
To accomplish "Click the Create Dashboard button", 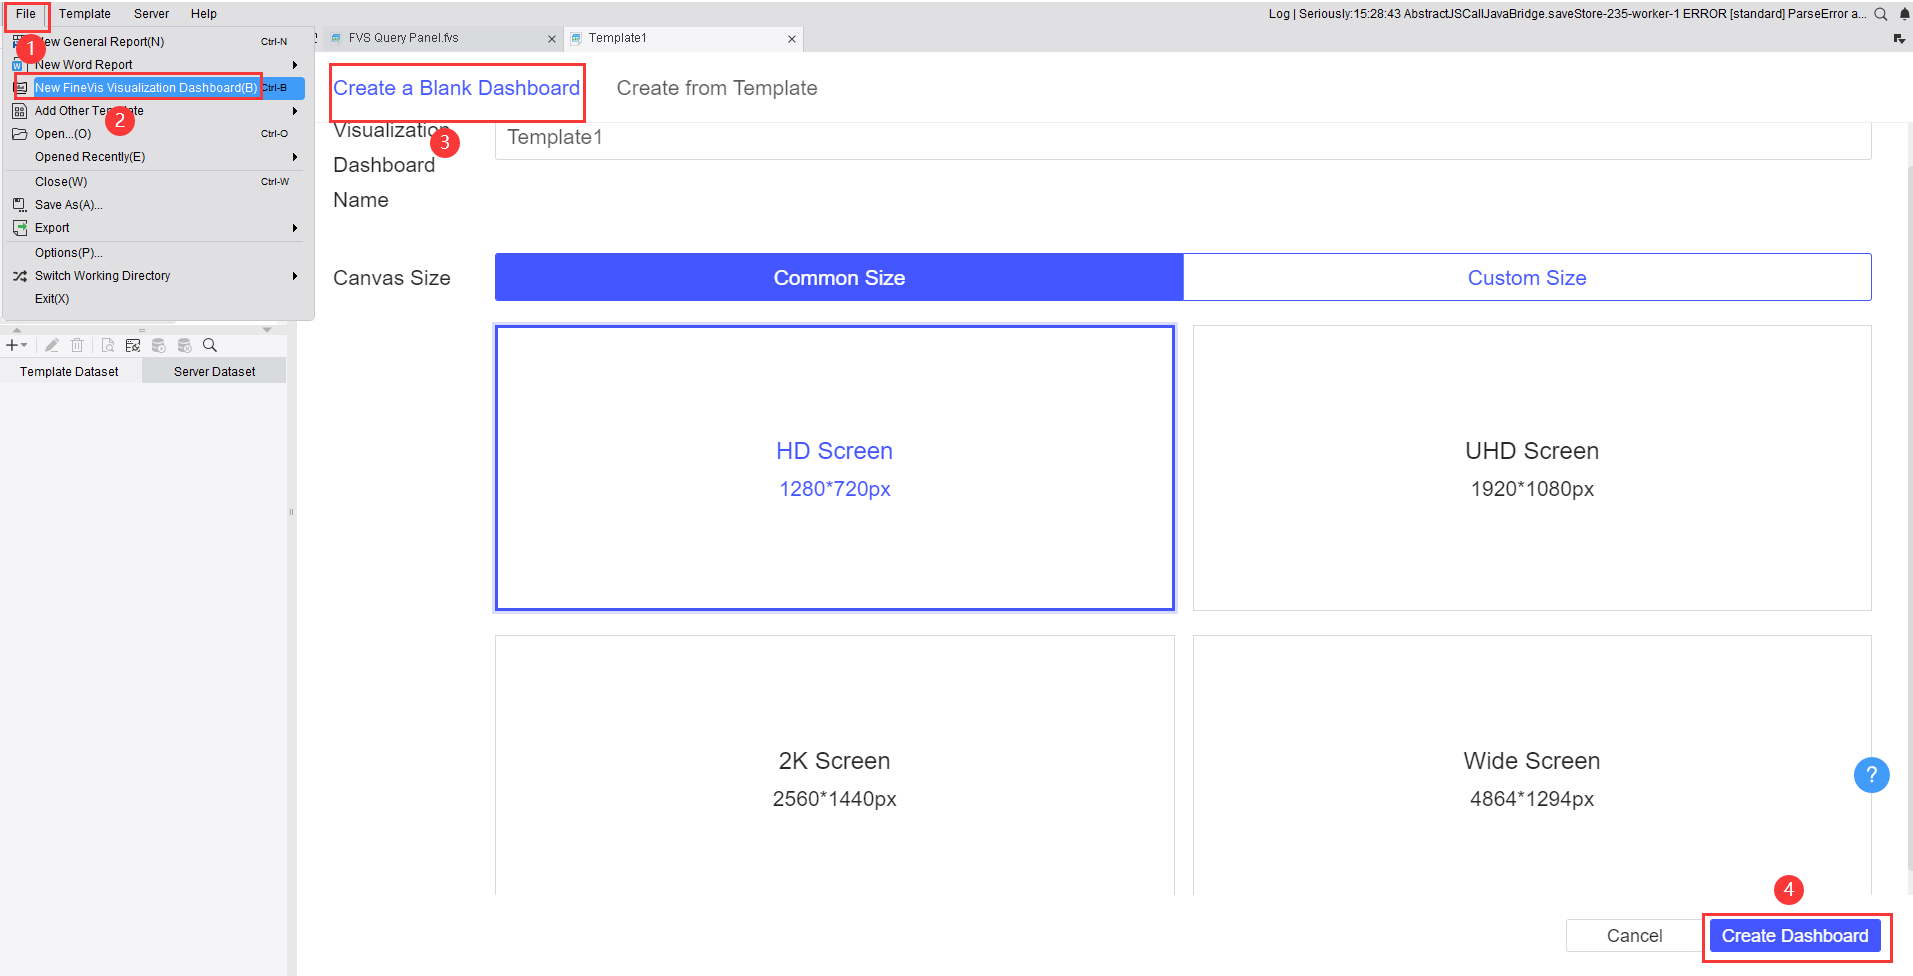I will (1795, 935).
